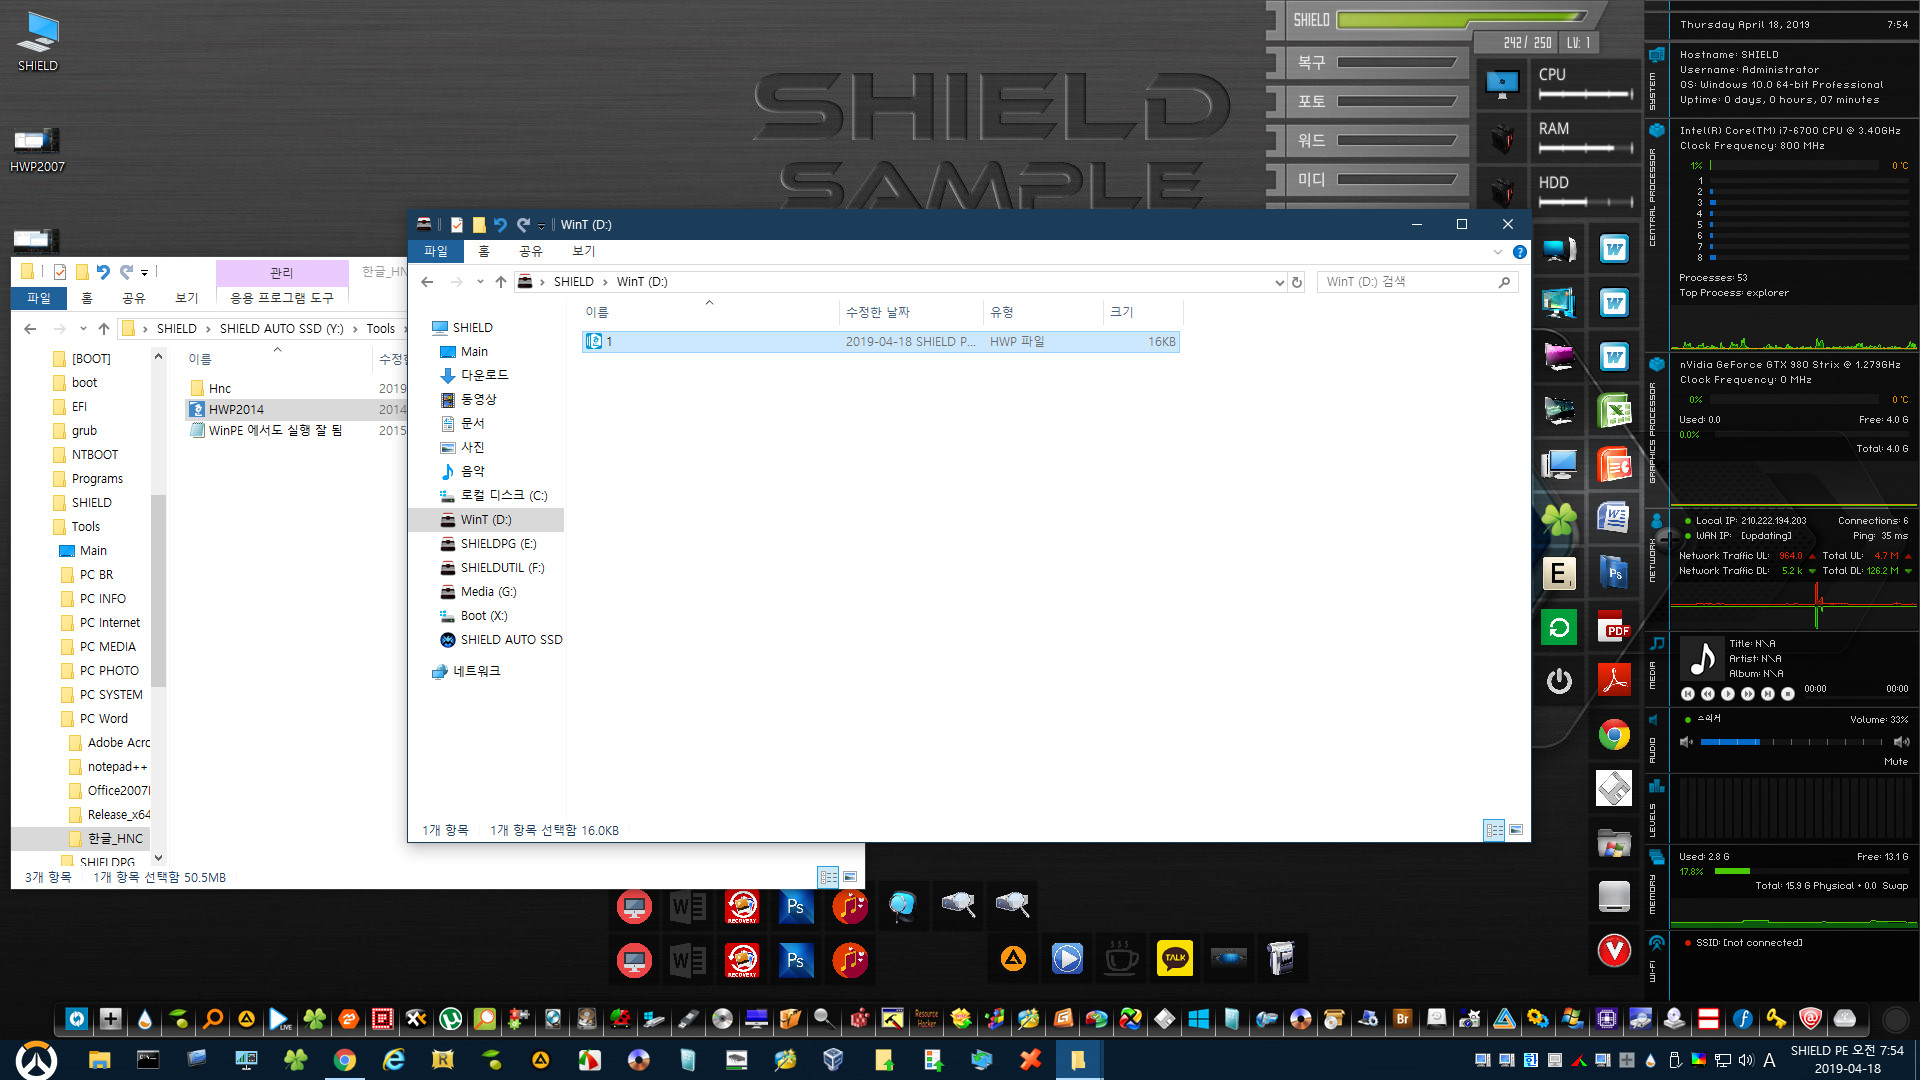Open the SHIELD computer desktop icon
Image resolution: width=1920 pixels, height=1080 pixels.
(38, 42)
